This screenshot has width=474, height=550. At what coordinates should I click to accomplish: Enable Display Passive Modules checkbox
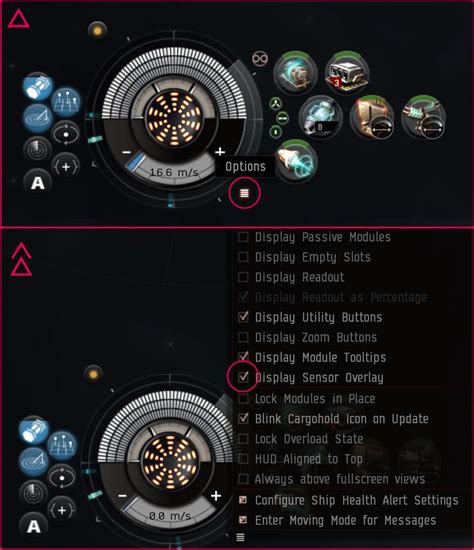click(243, 237)
